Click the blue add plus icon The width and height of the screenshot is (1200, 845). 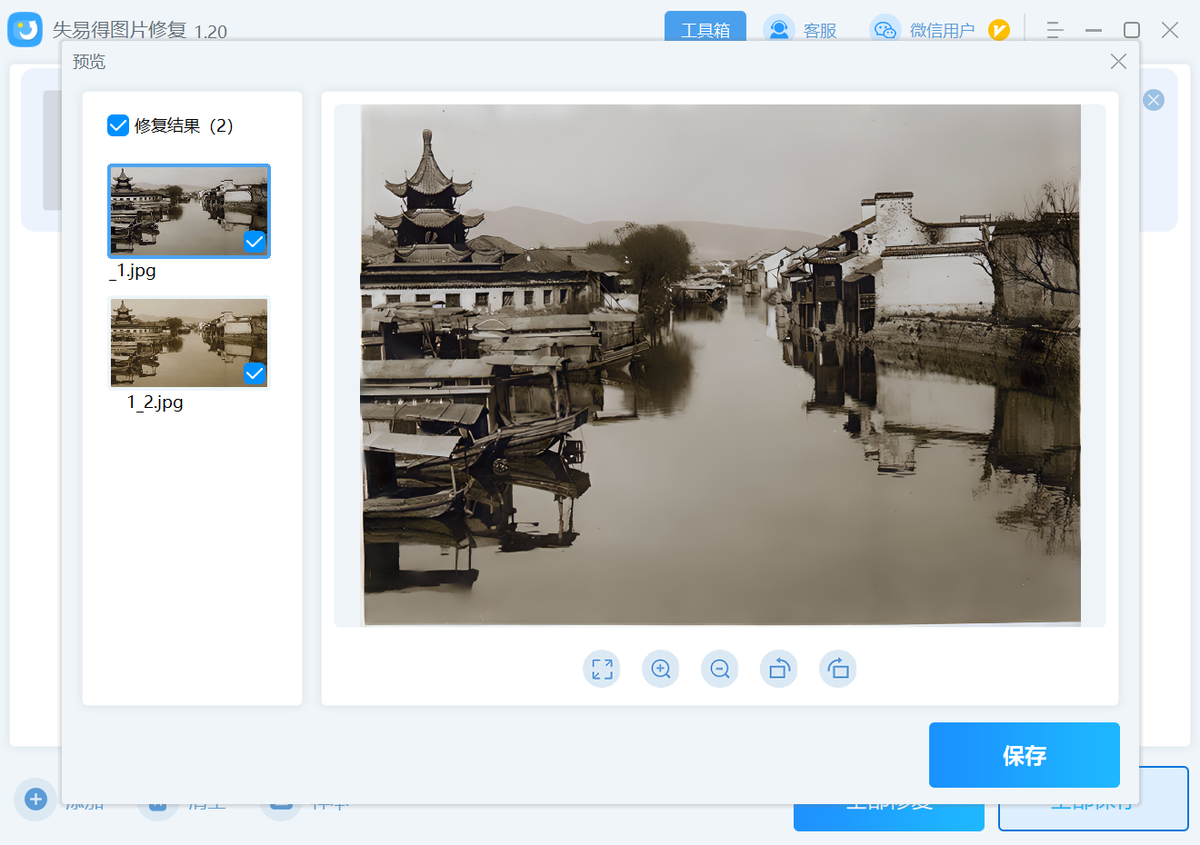[x=36, y=799]
